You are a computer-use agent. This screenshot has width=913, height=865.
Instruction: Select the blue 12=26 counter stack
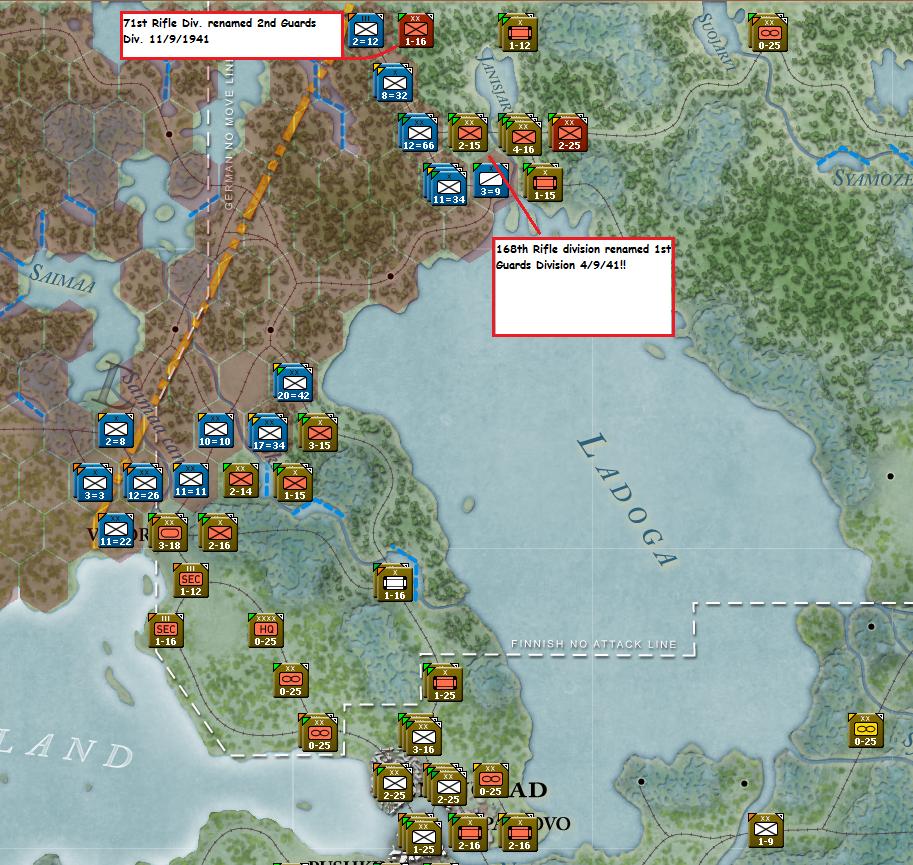(x=143, y=483)
